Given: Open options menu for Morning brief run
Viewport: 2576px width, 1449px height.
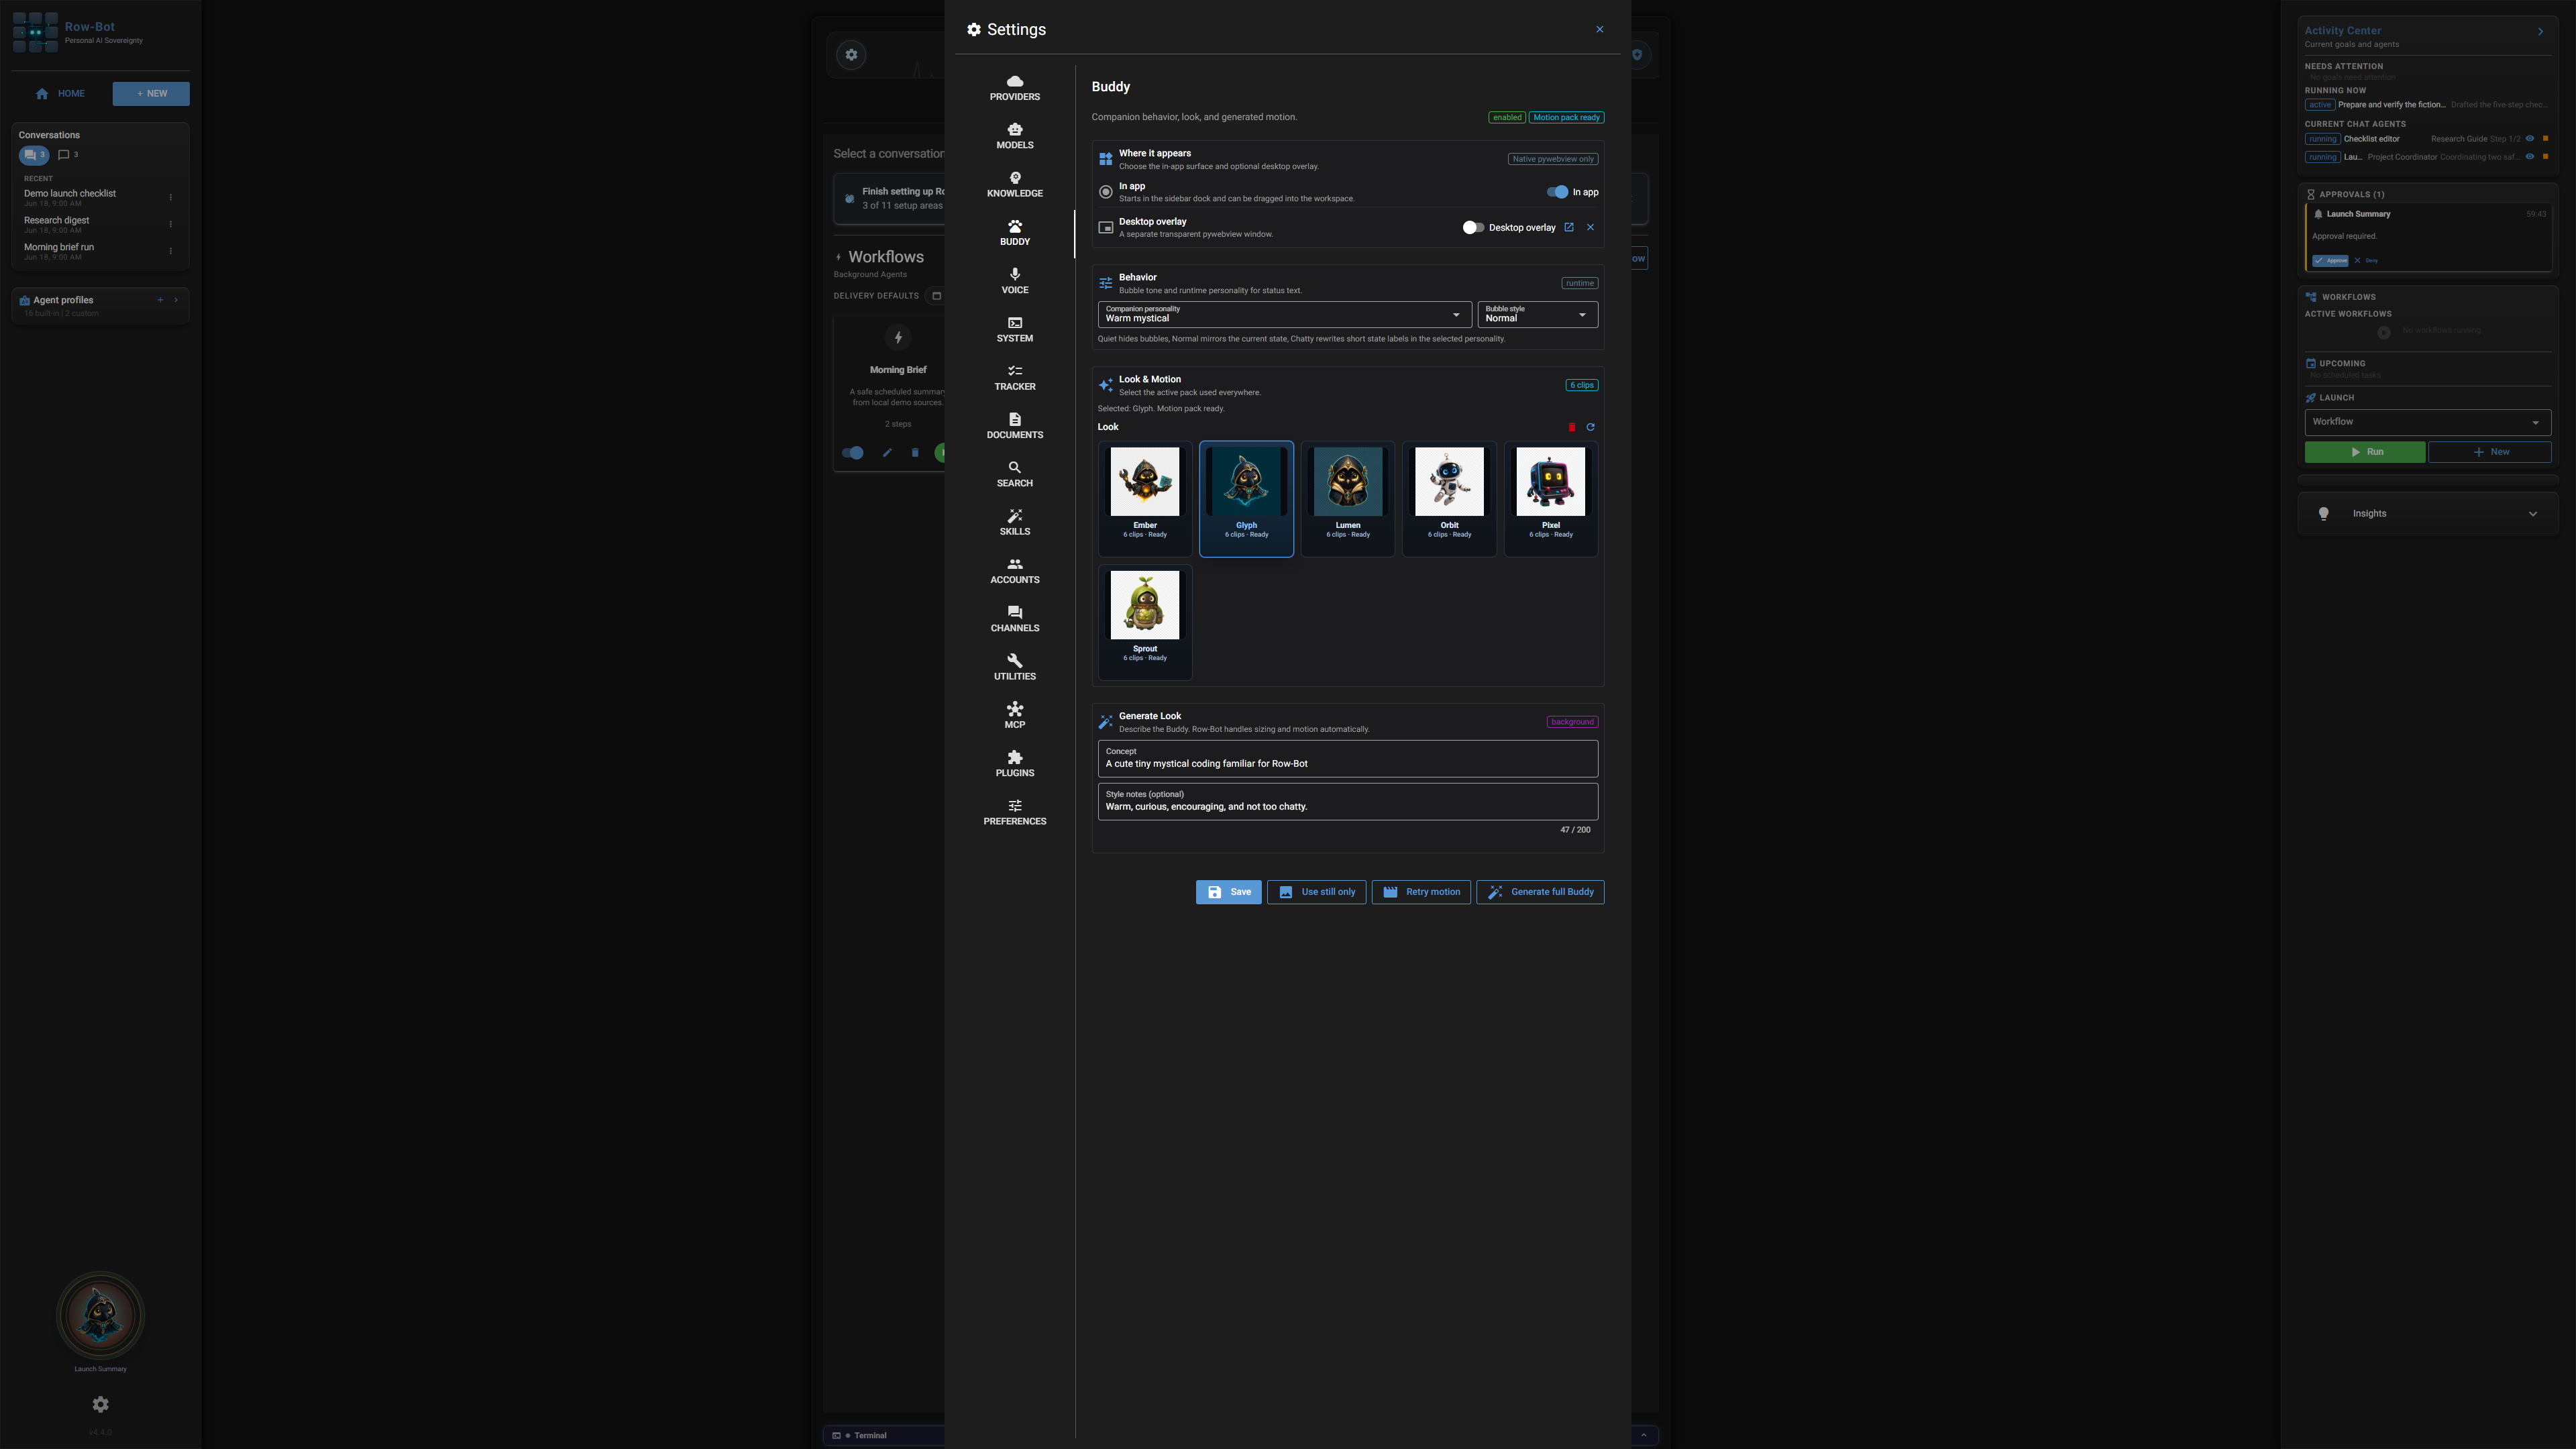Looking at the screenshot, I should click(x=170, y=252).
